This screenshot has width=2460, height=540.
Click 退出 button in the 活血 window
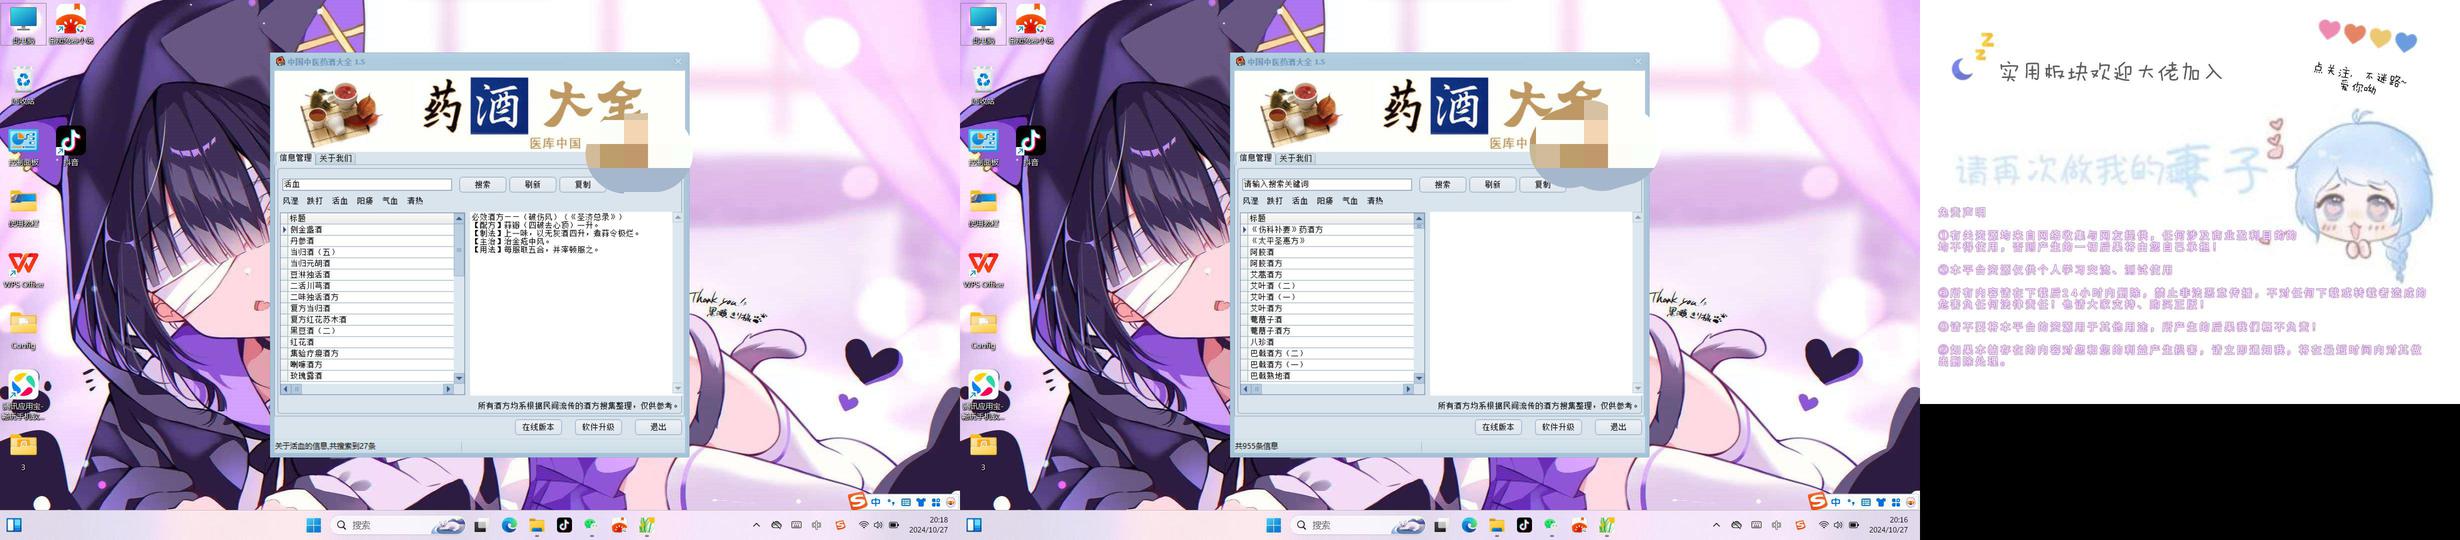tap(658, 427)
